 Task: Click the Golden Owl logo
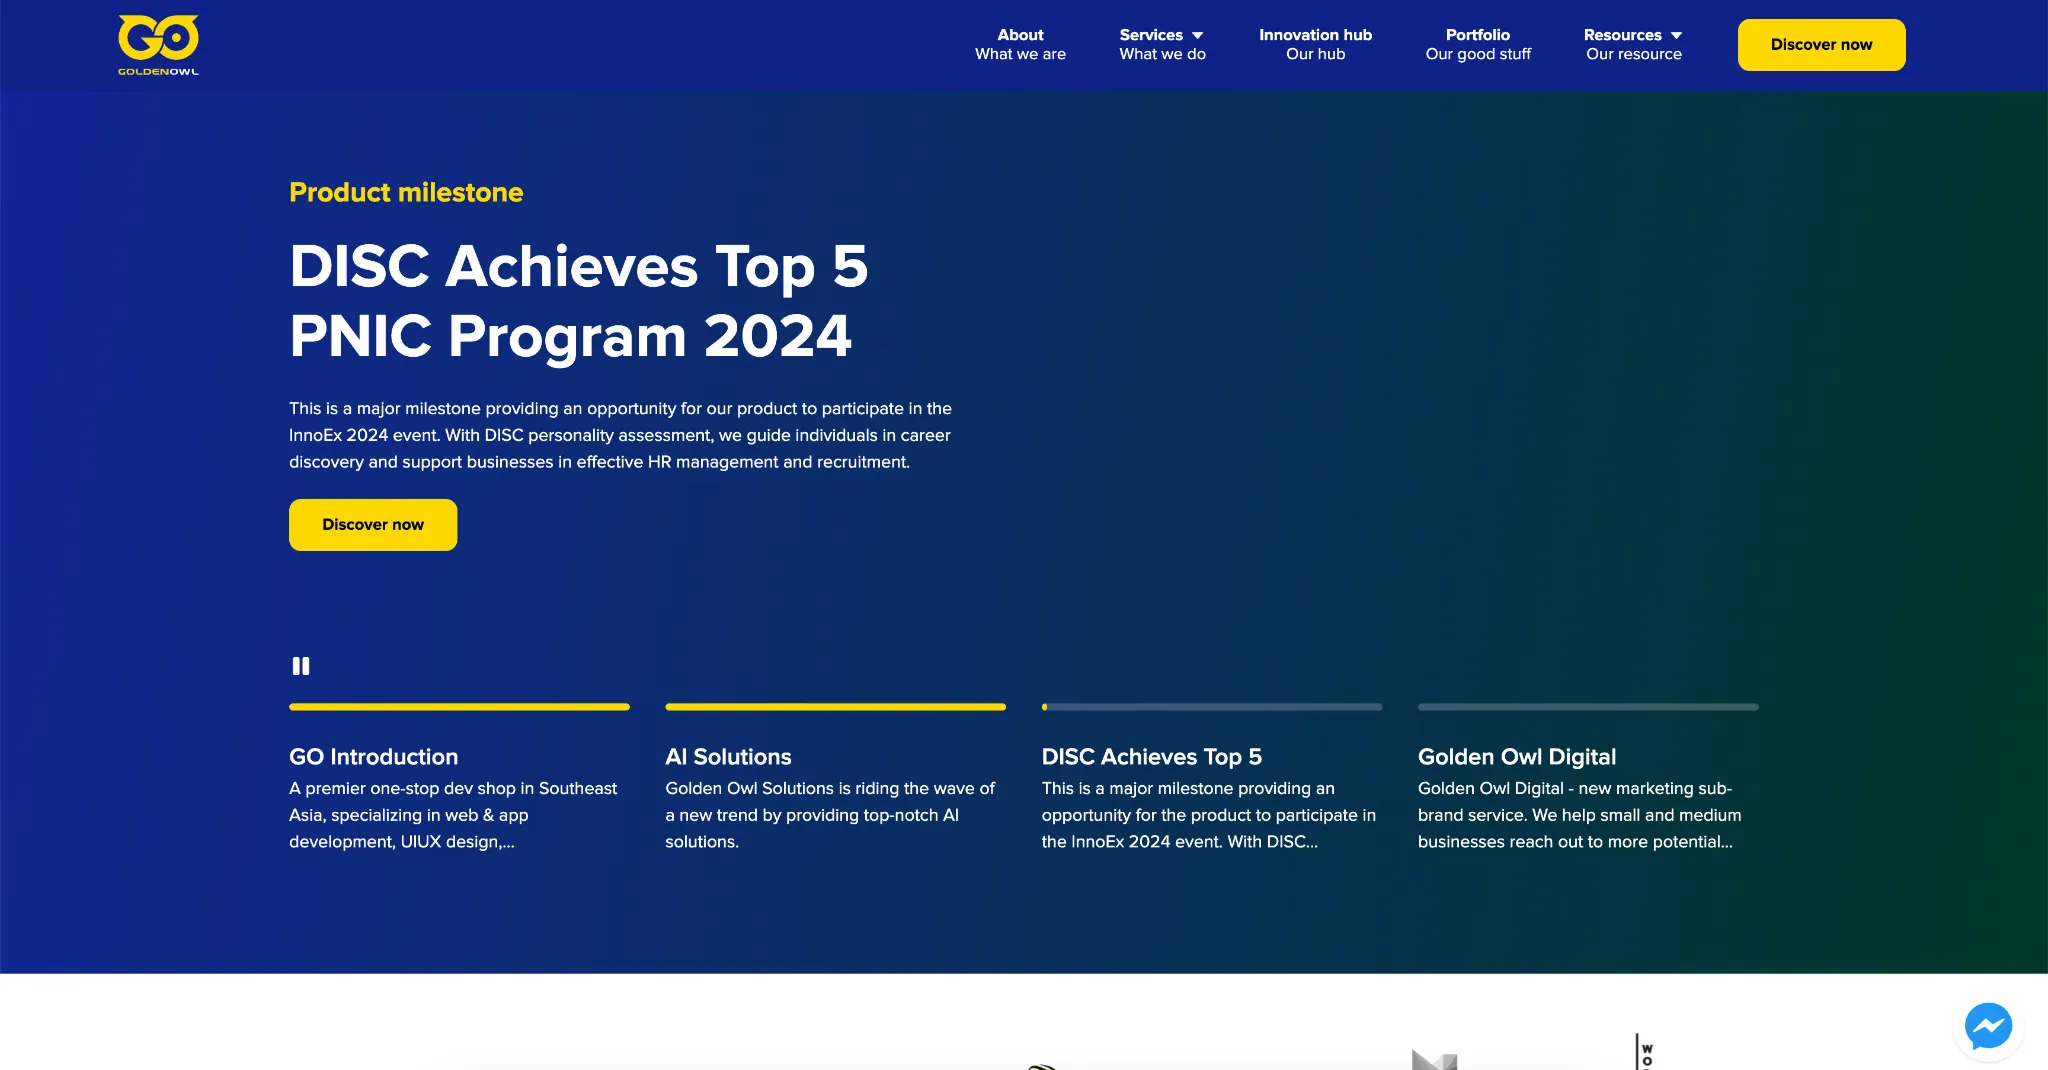(x=158, y=45)
